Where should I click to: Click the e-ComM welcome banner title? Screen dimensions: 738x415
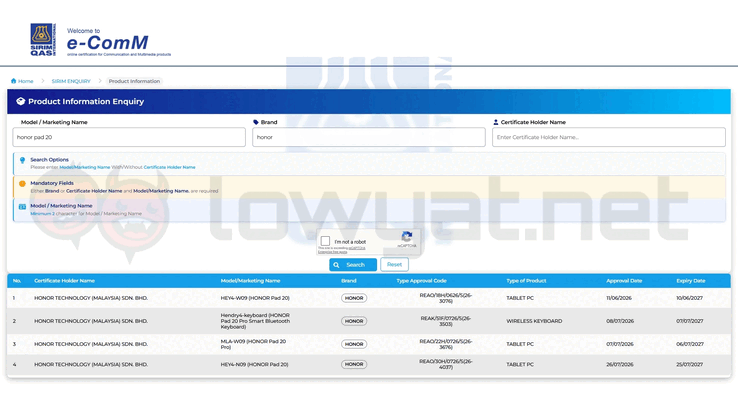point(107,43)
